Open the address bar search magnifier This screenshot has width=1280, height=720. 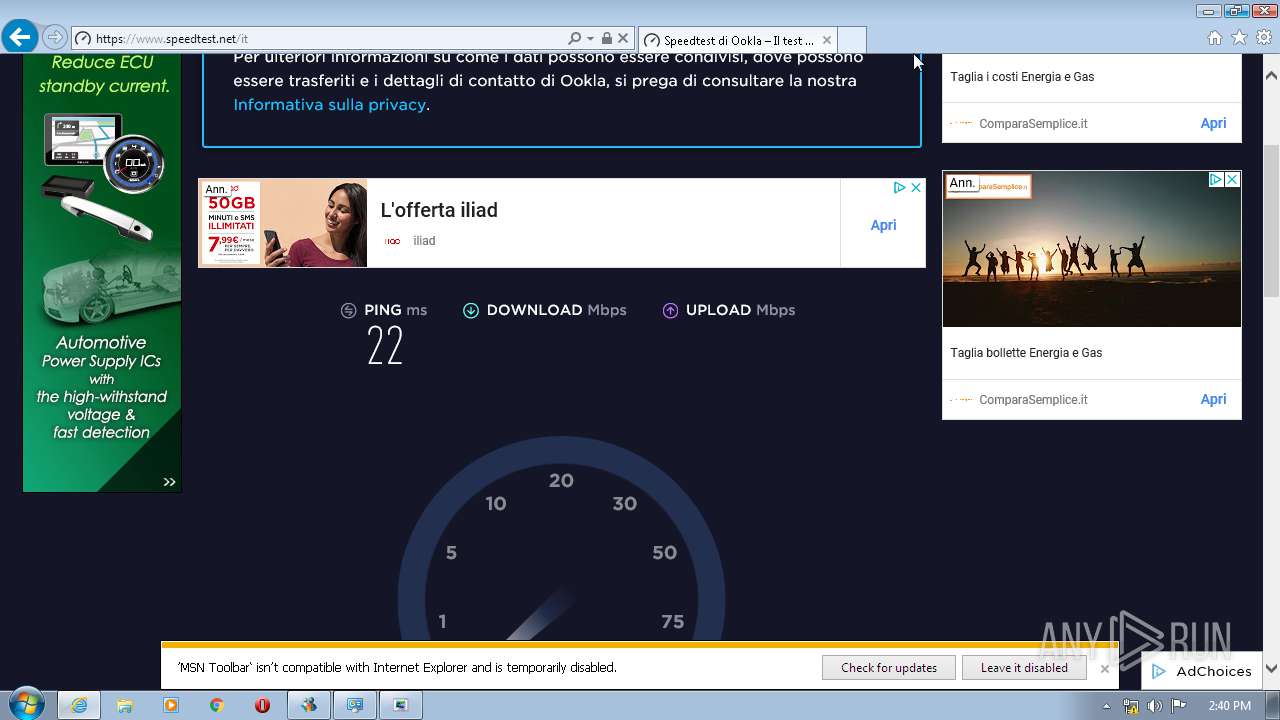pos(574,39)
